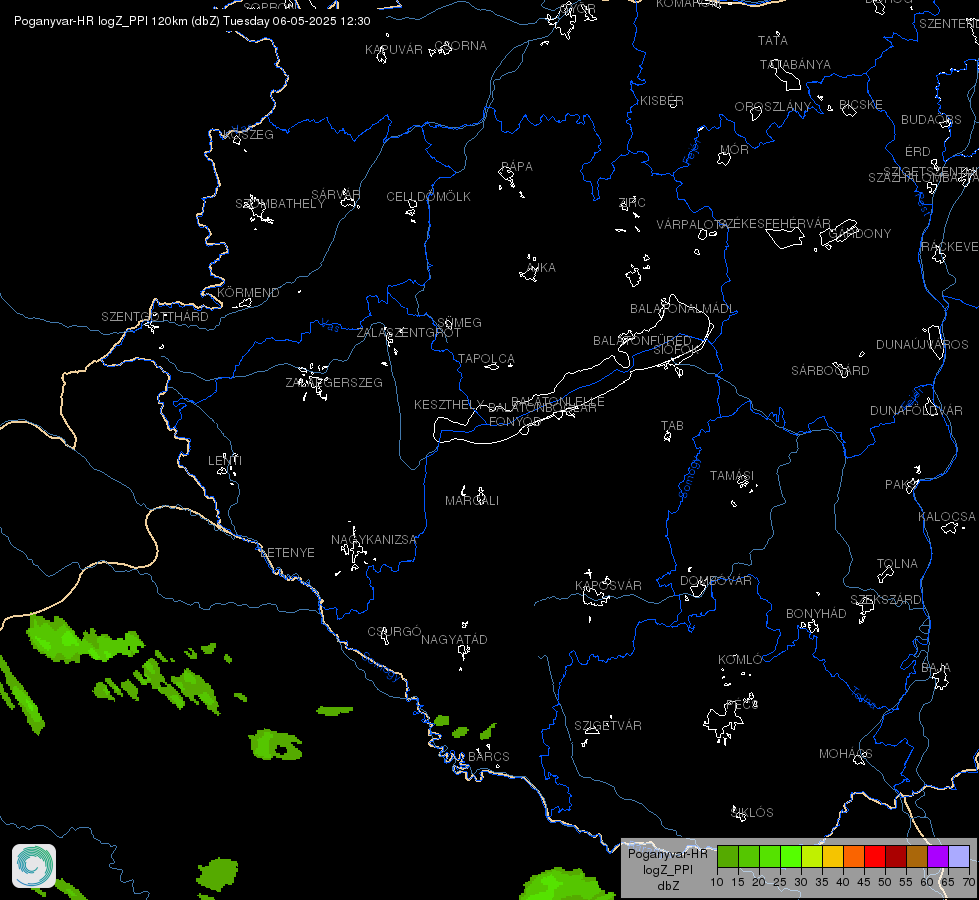
Task: Click the NAGYKANIZSA city label
Action: click(374, 540)
